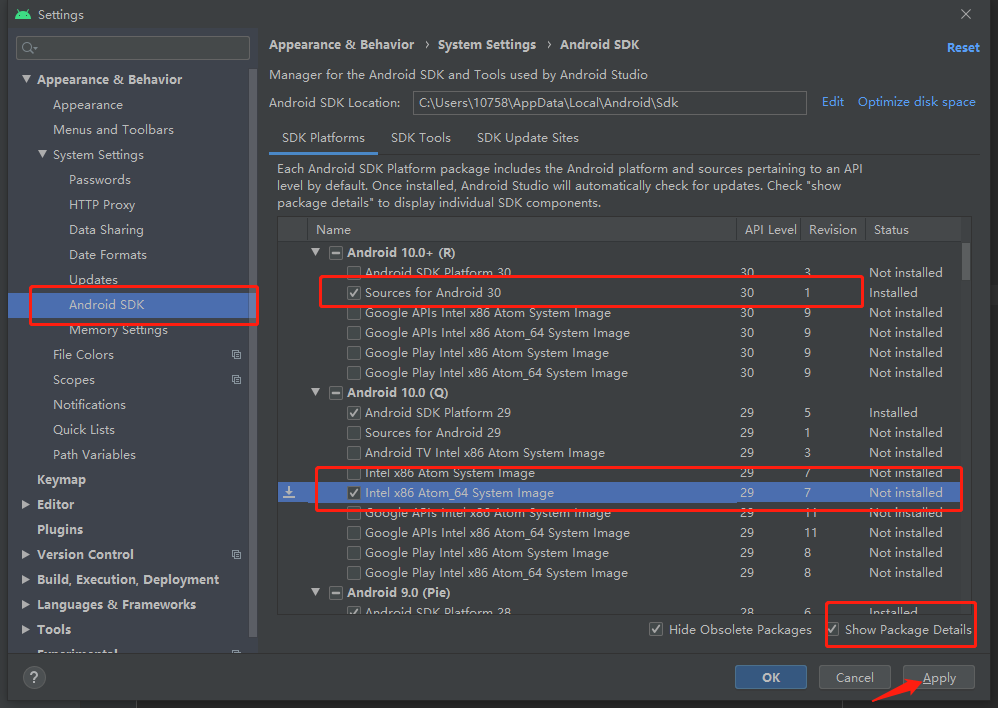Collapse the Android 10.0+ (R) group

(x=316, y=252)
